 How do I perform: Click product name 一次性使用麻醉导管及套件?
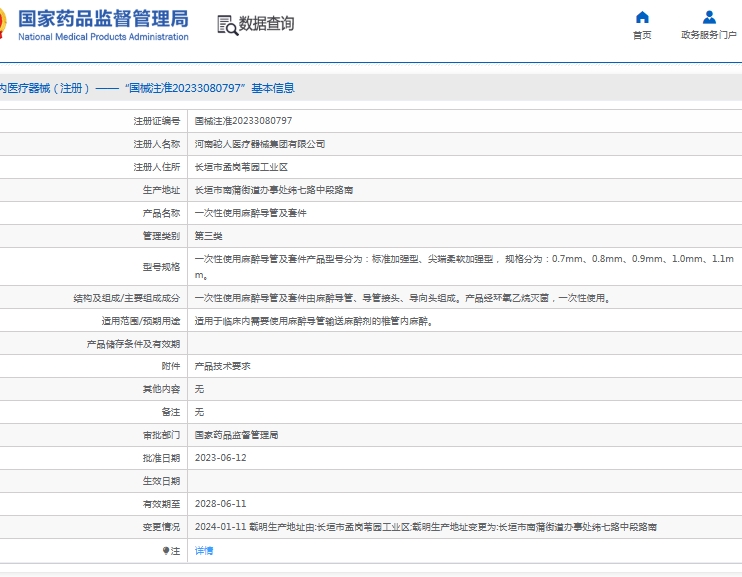[250, 213]
